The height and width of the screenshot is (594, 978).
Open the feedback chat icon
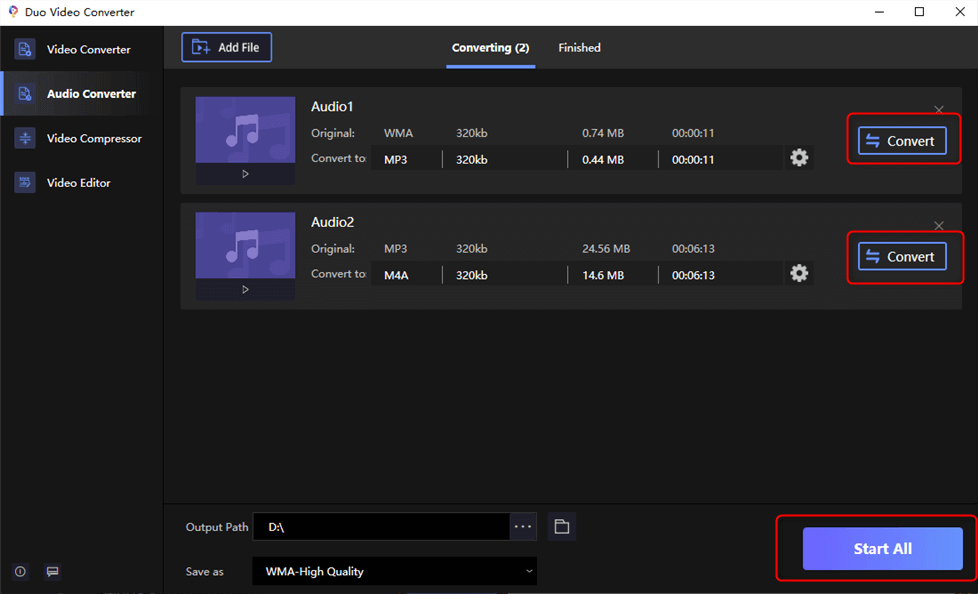pos(53,571)
